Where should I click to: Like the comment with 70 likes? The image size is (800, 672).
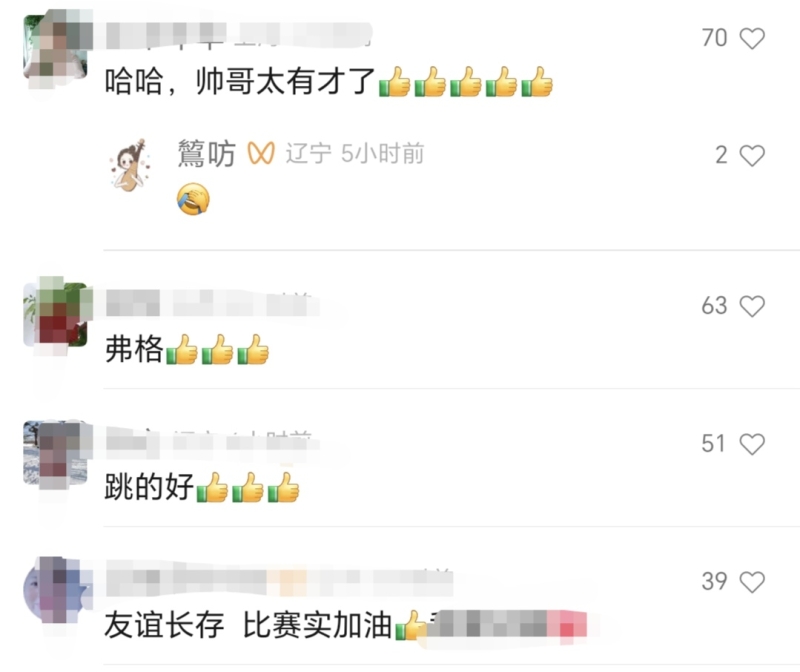pyautogui.click(x=752, y=38)
